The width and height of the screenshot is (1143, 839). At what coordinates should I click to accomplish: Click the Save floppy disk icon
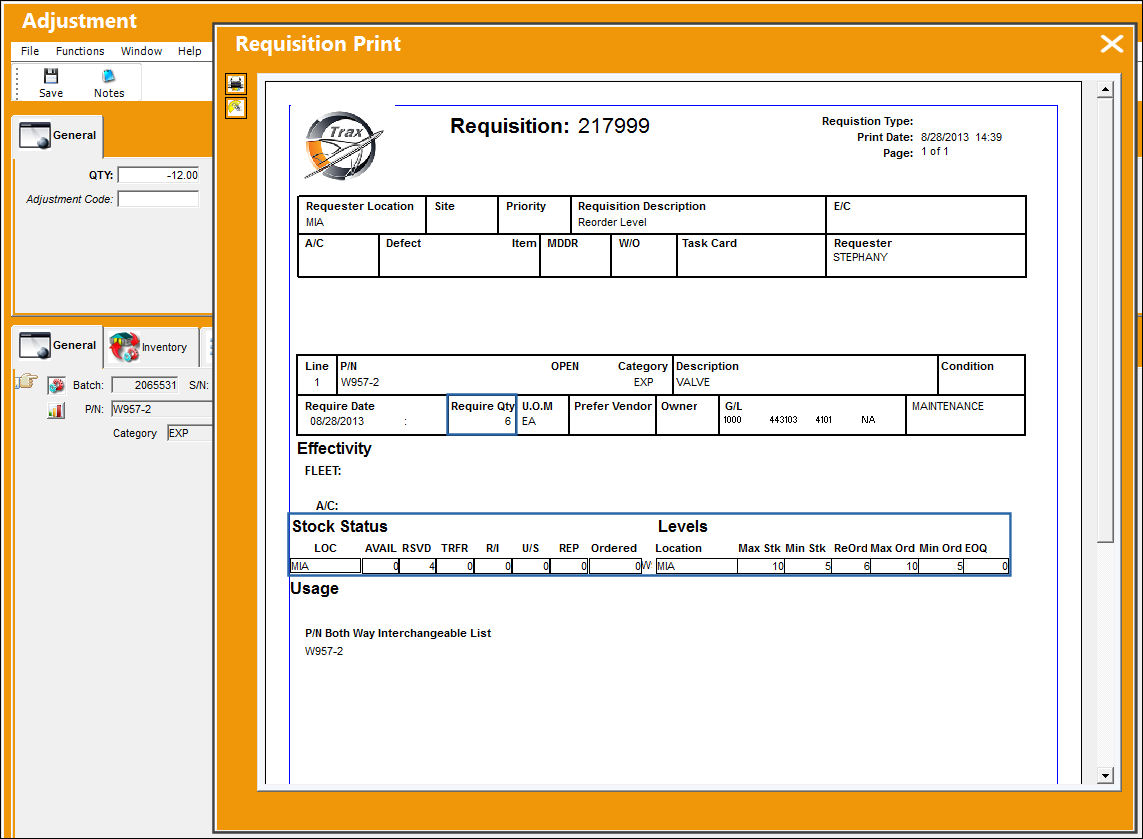click(x=50, y=76)
